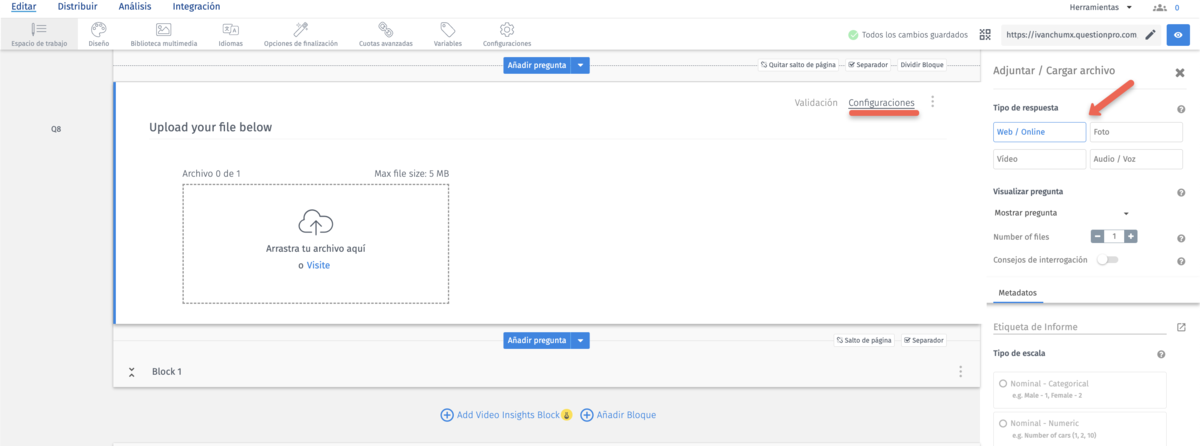The width and height of the screenshot is (1200, 446).
Task: Click Quitar salto de página
Action: pyautogui.click(x=798, y=64)
